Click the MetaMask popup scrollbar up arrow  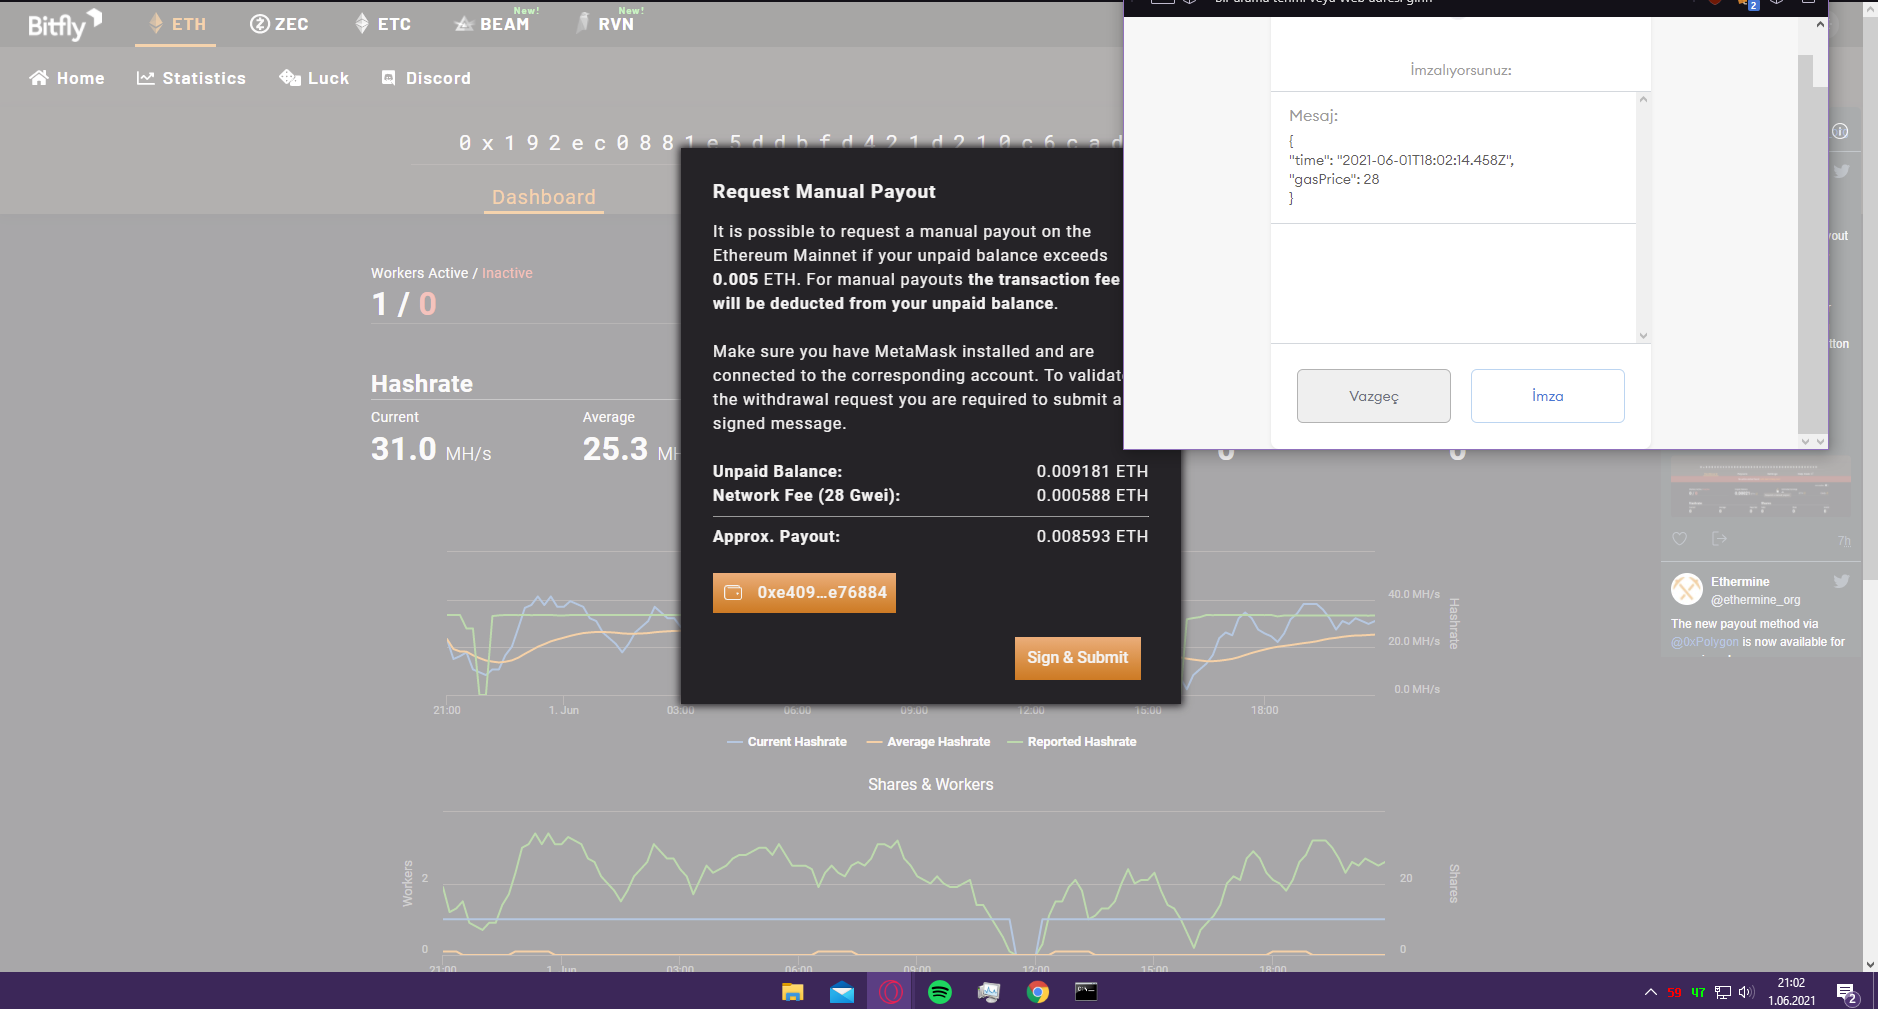[x=1820, y=24]
